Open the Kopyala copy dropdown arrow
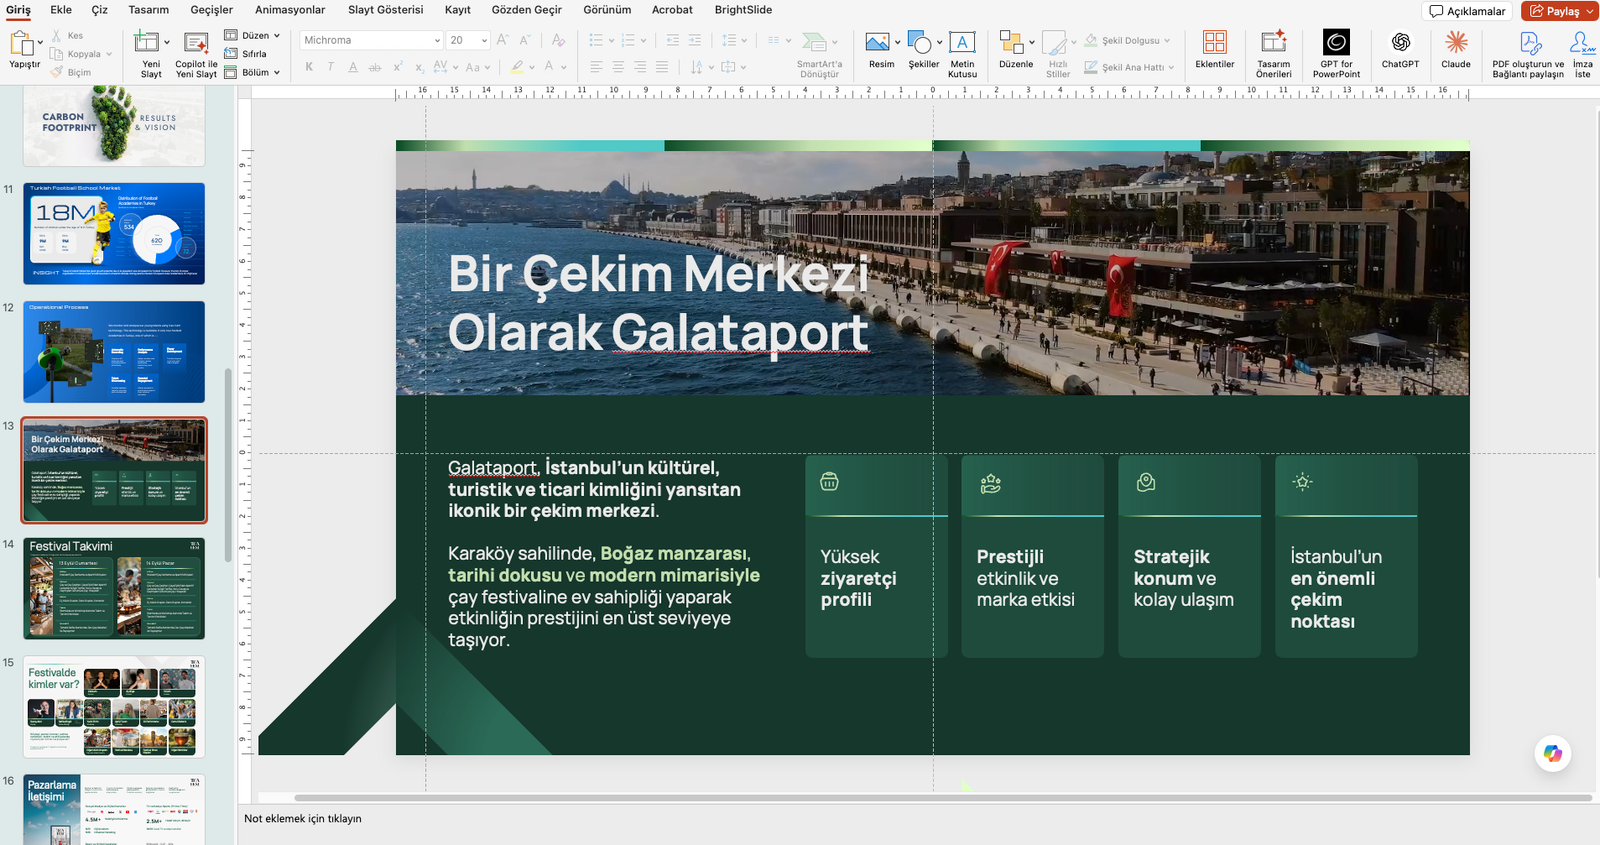The height and width of the screenshot is (845, 1600). (109, 54)
